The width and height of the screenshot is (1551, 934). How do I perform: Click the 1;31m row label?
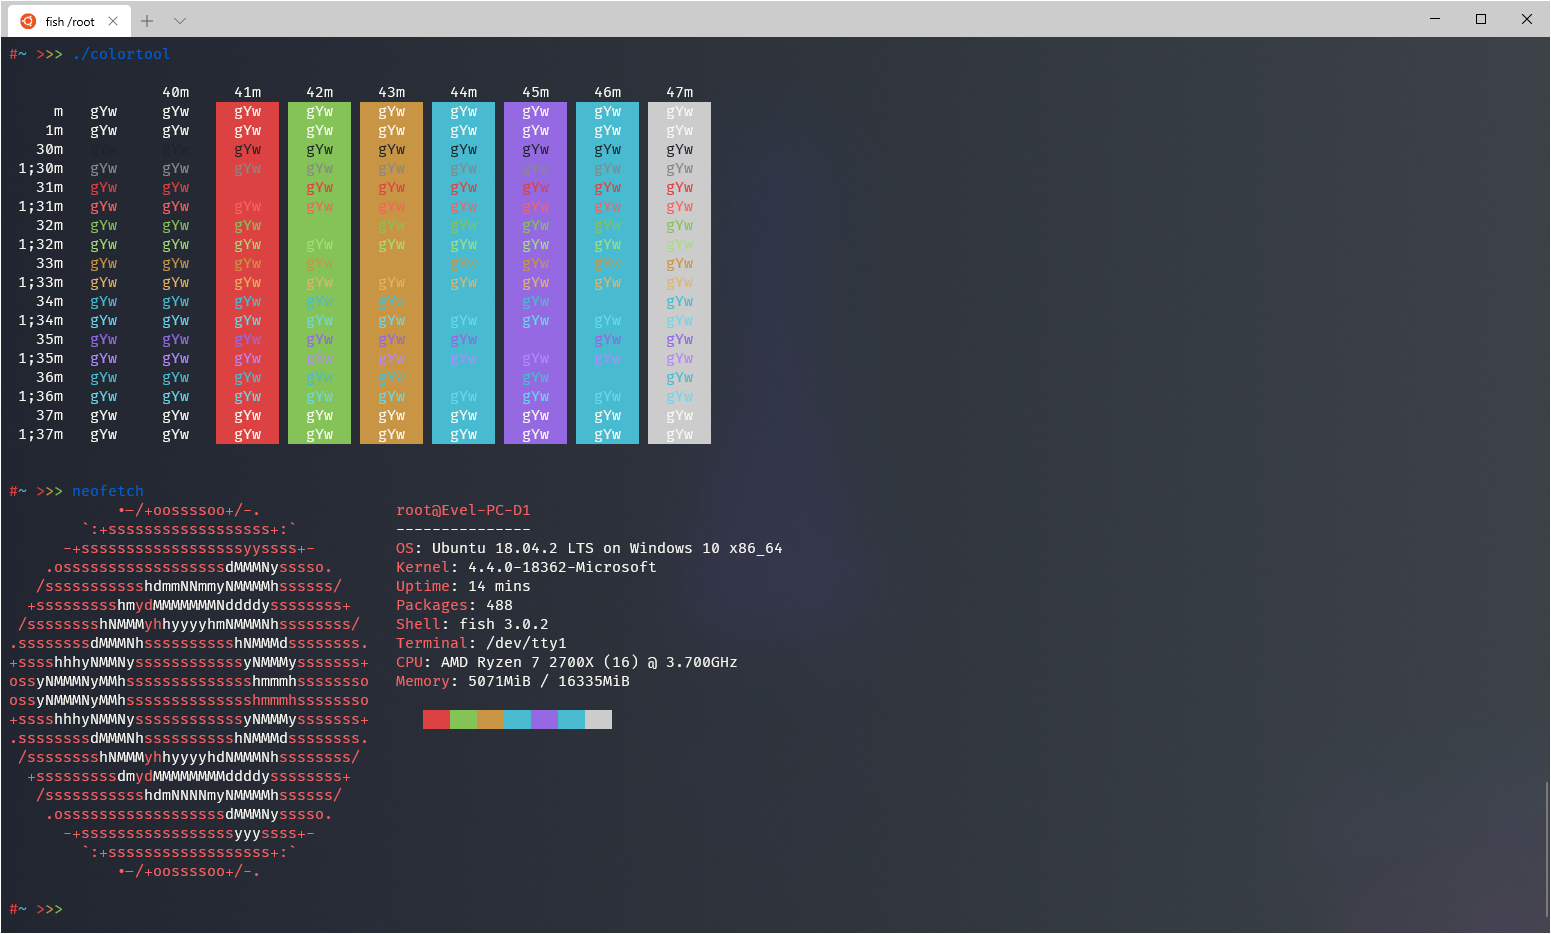click(40, 206)
